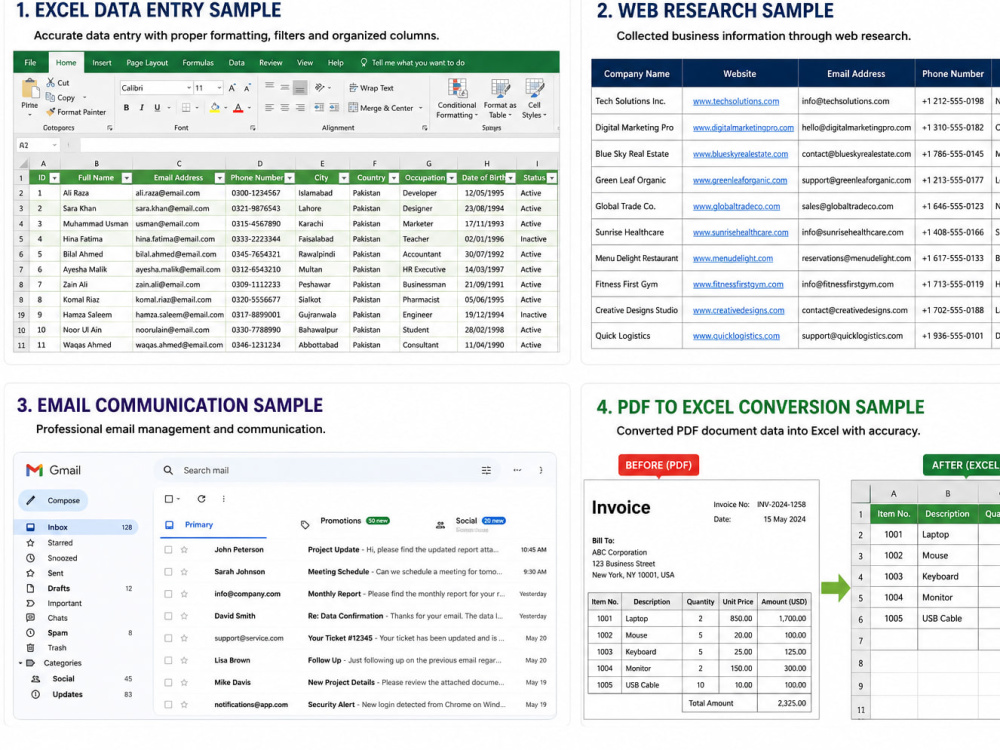Click the Decrease Font Size icon
Screen dimensions: 1000x750
(247, 88)
